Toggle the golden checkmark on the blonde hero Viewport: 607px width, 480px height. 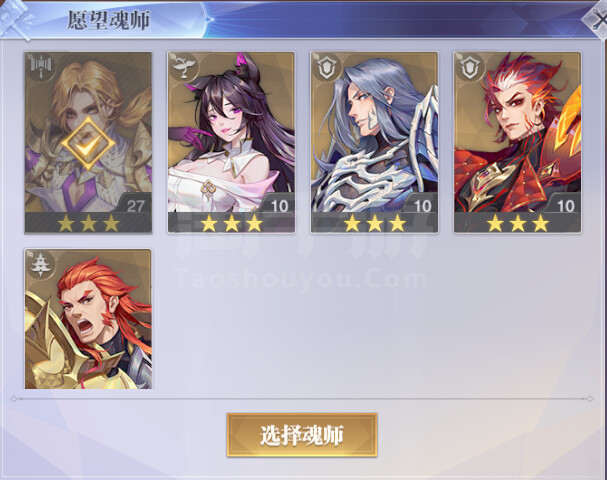tap(88, 143)
